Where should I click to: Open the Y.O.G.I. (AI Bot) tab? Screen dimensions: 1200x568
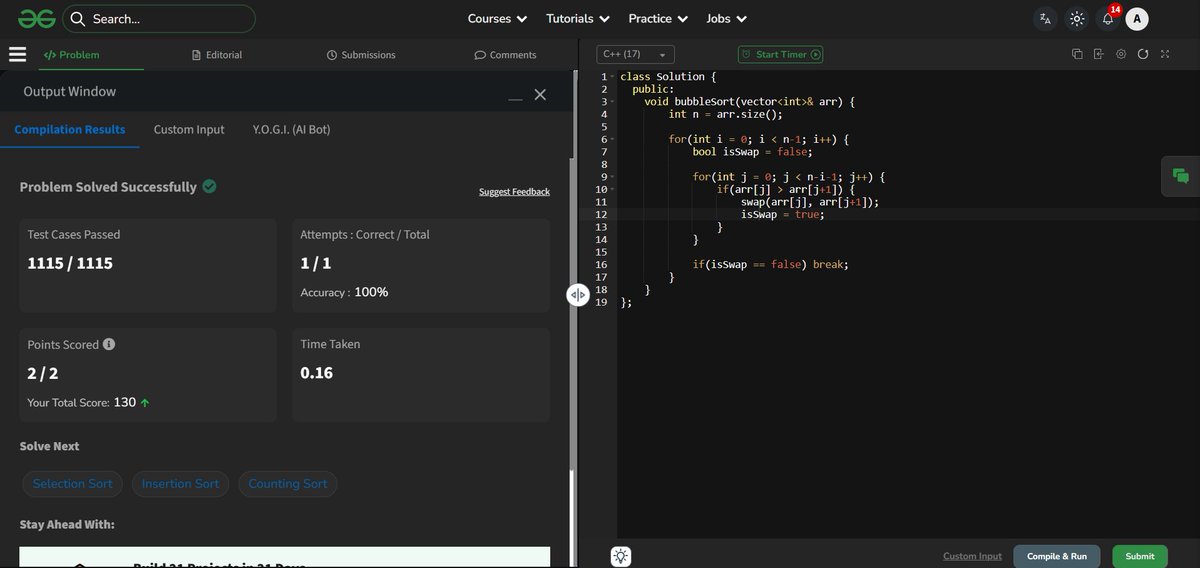[x=292, y=130]
